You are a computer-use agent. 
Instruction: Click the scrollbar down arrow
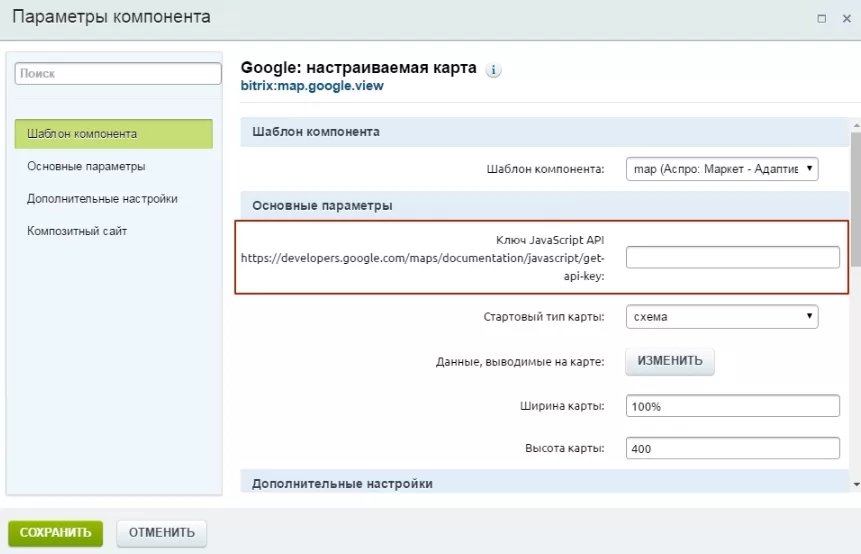pos(856,485)
